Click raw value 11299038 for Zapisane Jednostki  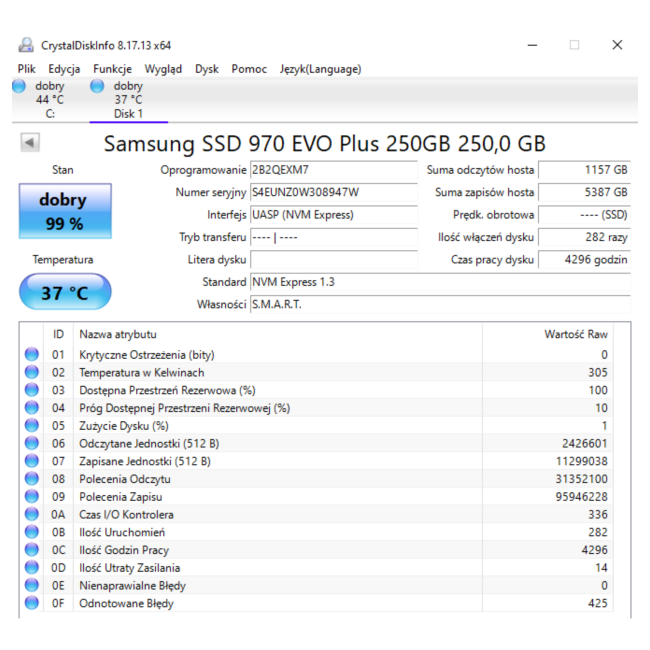pyautogui.click(x=582, y=461)
